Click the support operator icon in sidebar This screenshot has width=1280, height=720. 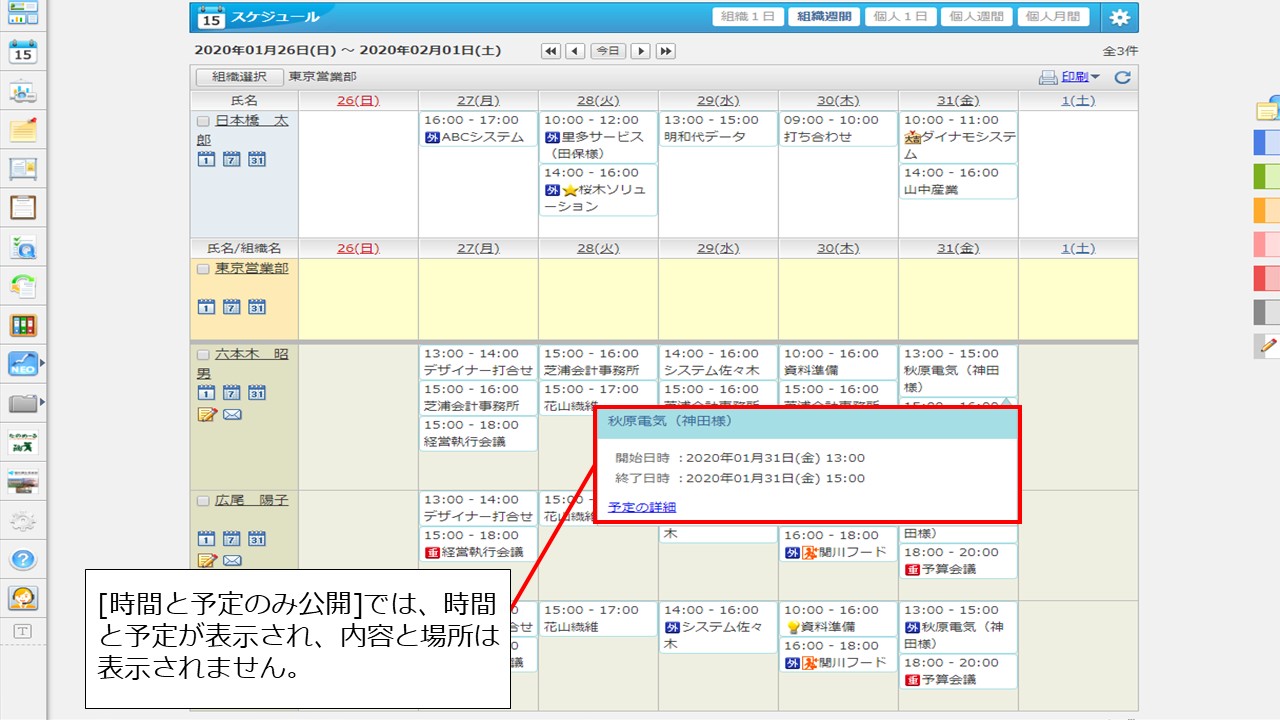pyautogui.click(x=22, y=598)
